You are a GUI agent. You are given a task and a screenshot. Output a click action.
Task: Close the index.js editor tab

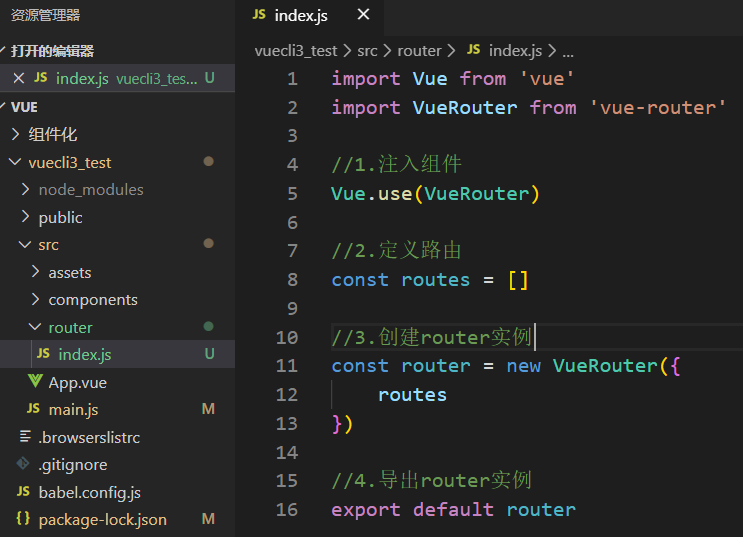(363, 15)
